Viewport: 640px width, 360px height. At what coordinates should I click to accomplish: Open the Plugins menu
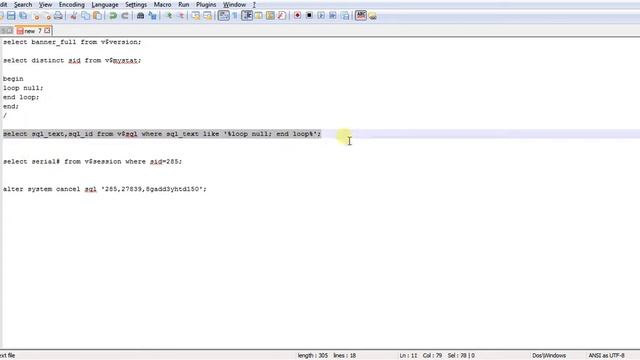(x=206, y=4)
